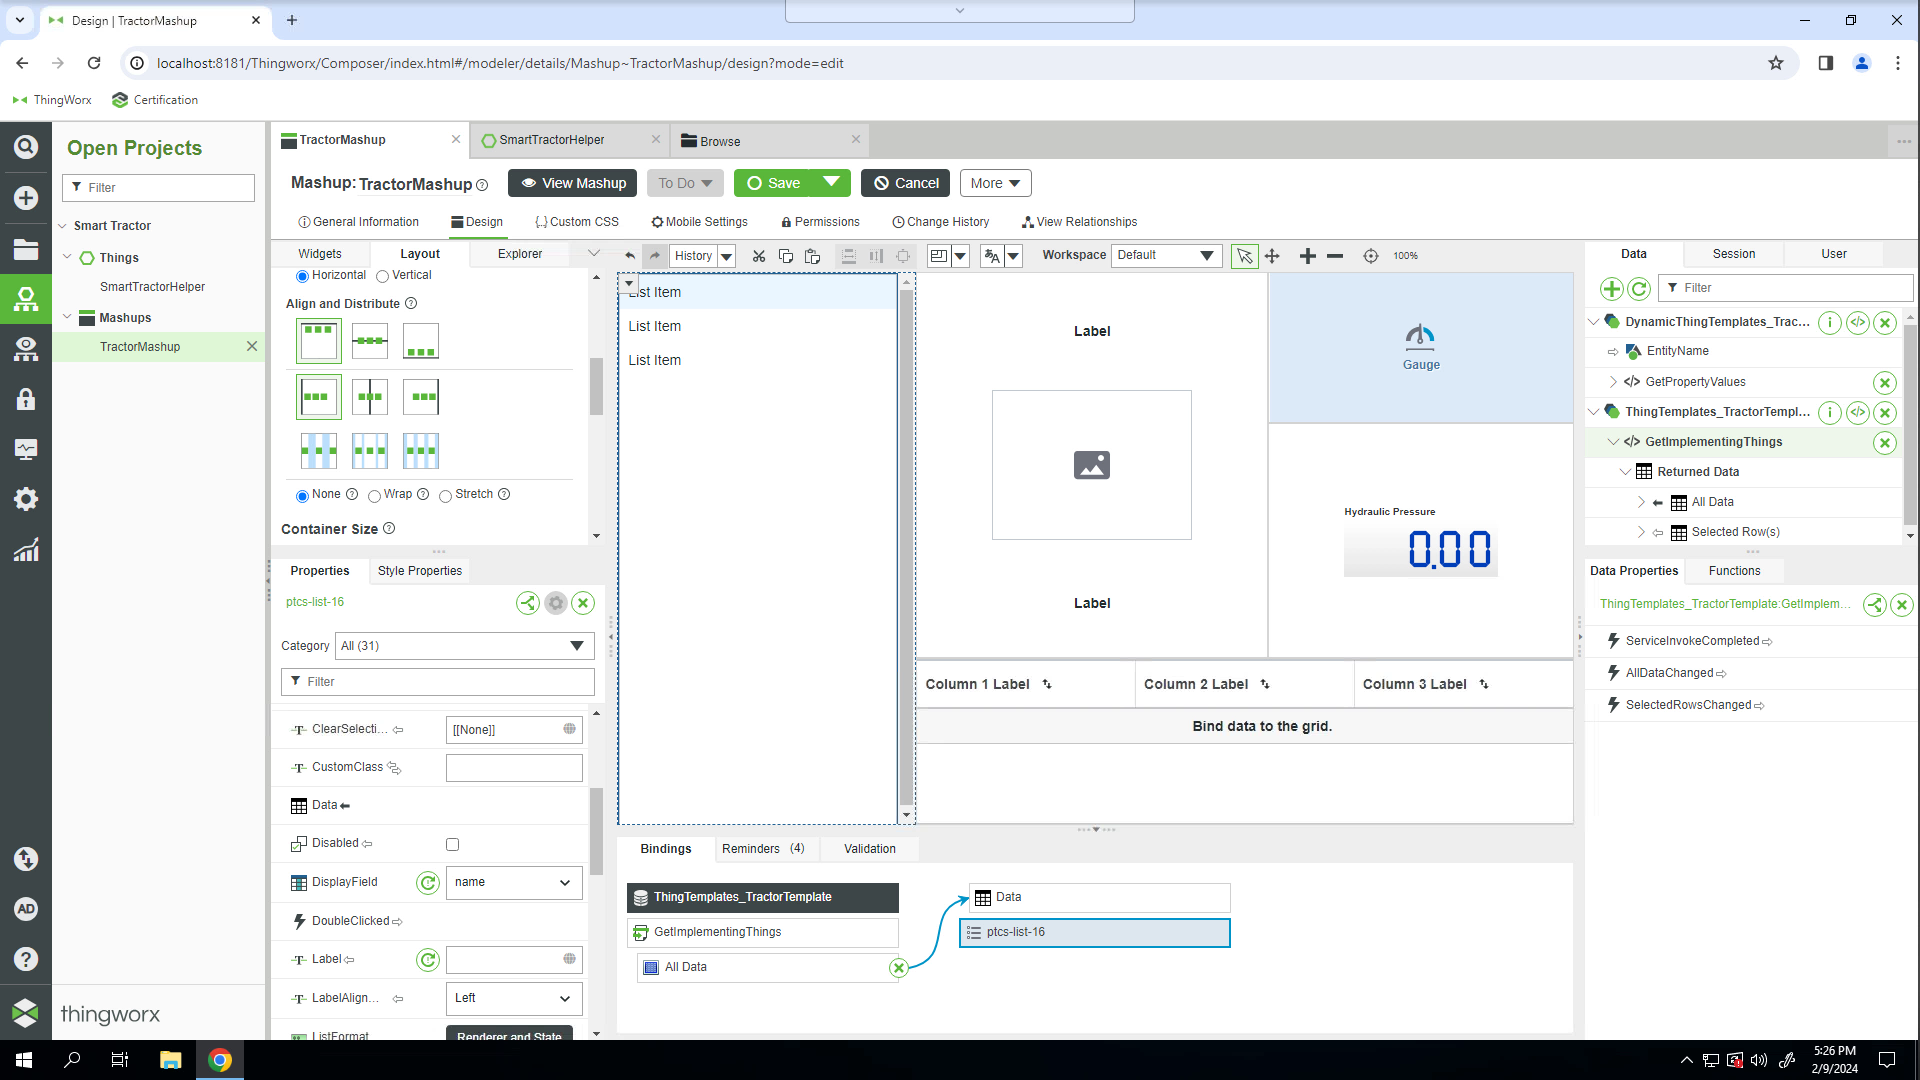Click the copy icon in design toolbar

pyautogui.click(x=786, y=256)
